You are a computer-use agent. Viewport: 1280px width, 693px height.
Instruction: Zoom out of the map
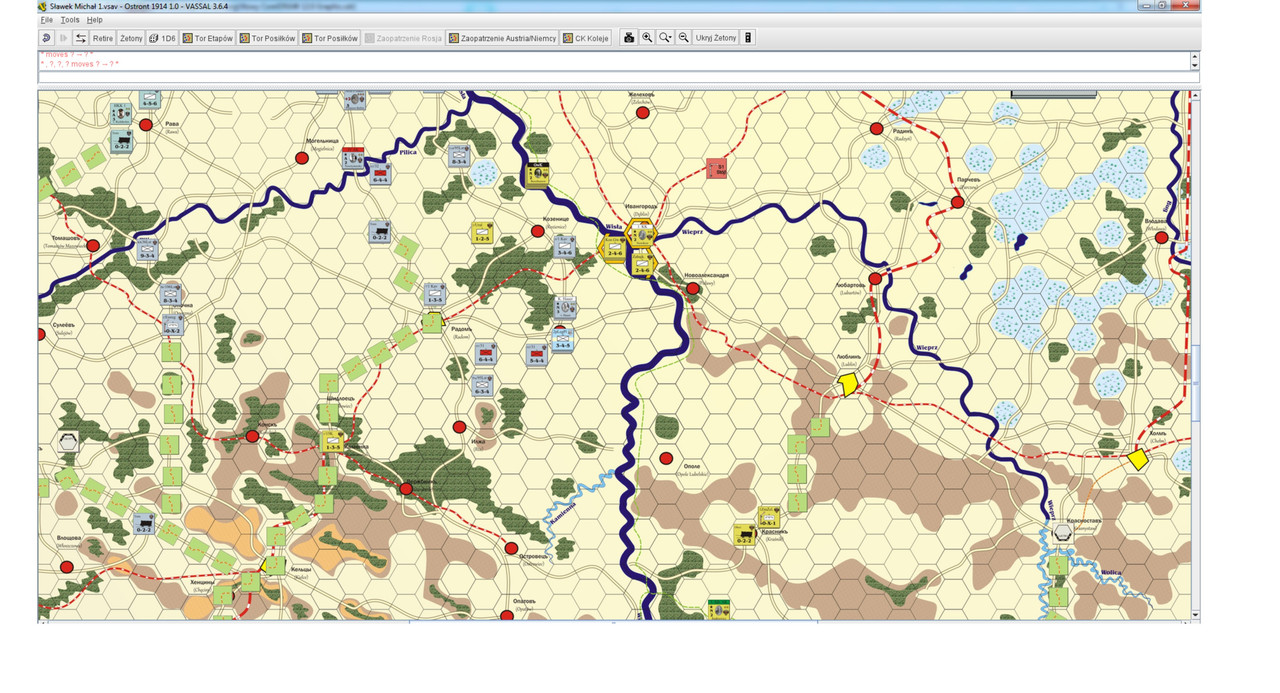coord(683,38)
